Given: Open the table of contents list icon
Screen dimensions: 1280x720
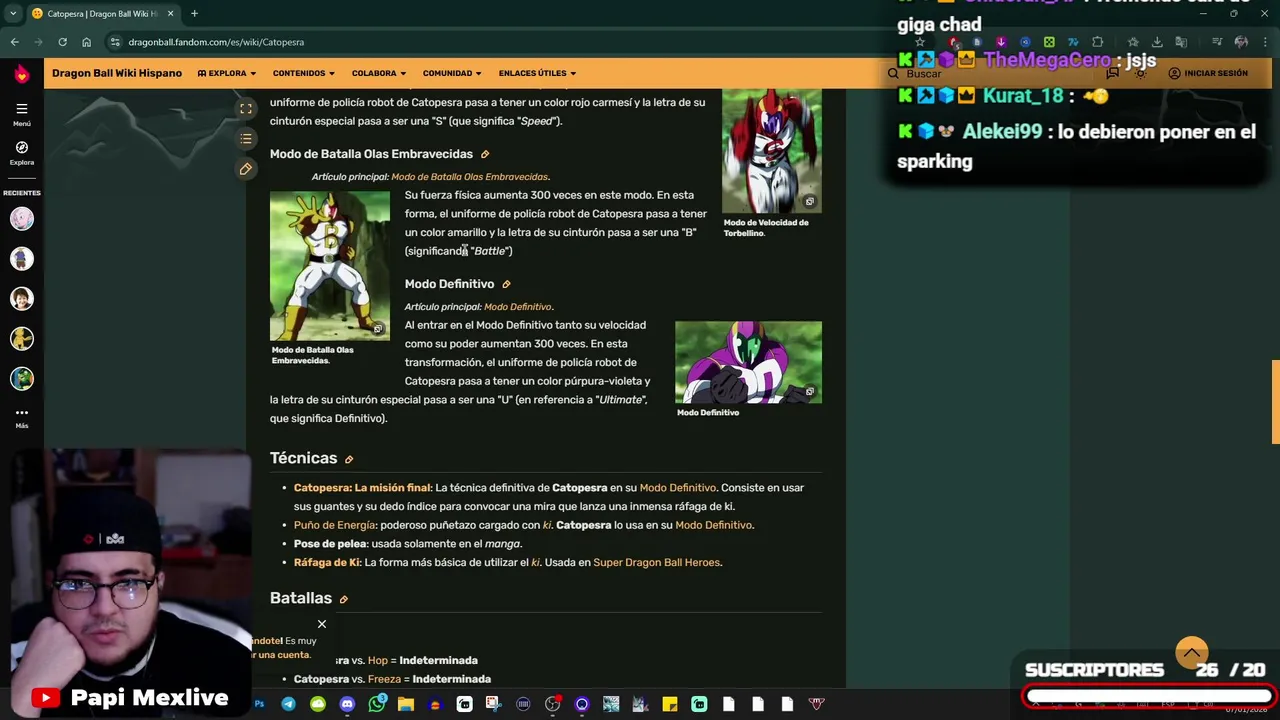Looking at the screenshot, I should [x=246, y=139].
